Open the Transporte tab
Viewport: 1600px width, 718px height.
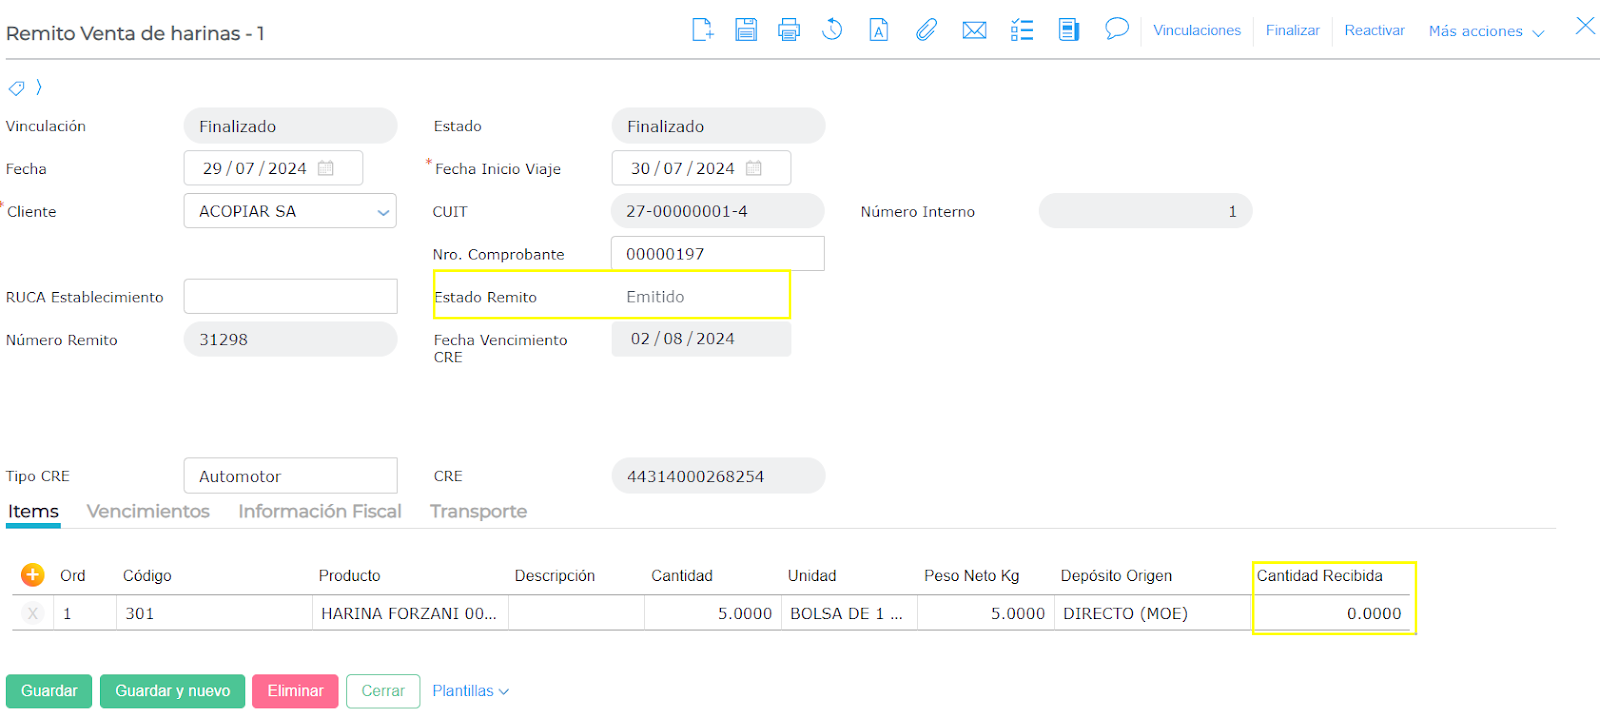click(478, 511)
